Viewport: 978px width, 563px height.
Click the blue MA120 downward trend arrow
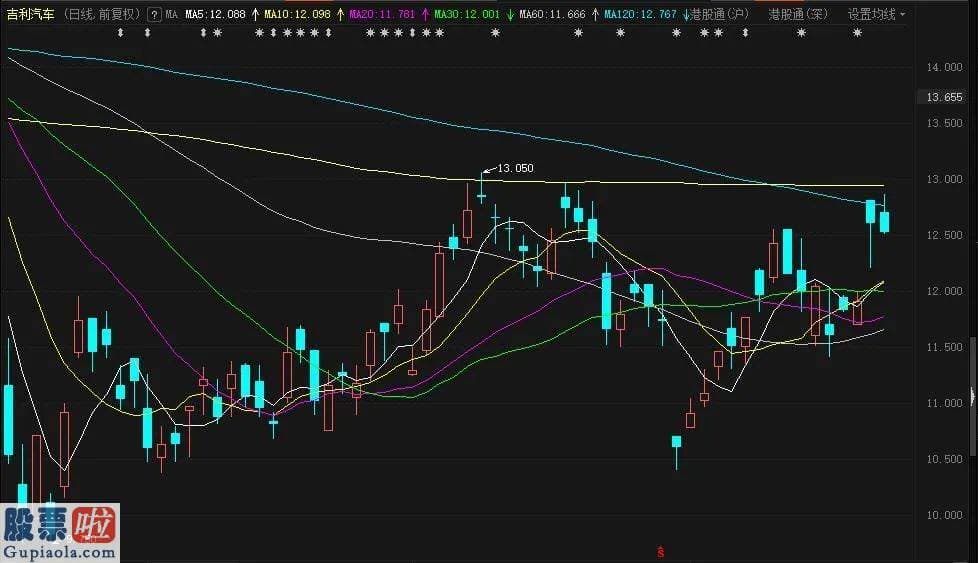[x=685, y=14]
